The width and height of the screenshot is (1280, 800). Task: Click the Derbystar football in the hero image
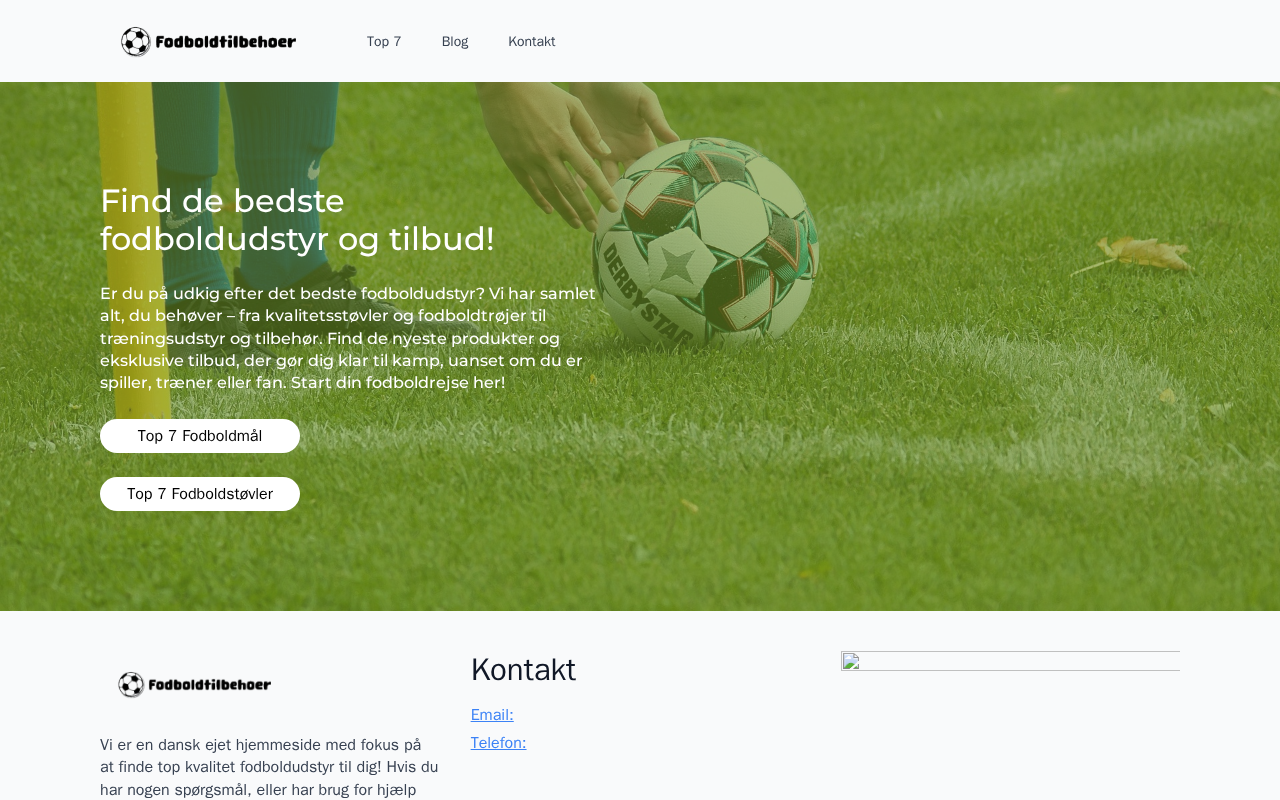click(x=705, y=245)
